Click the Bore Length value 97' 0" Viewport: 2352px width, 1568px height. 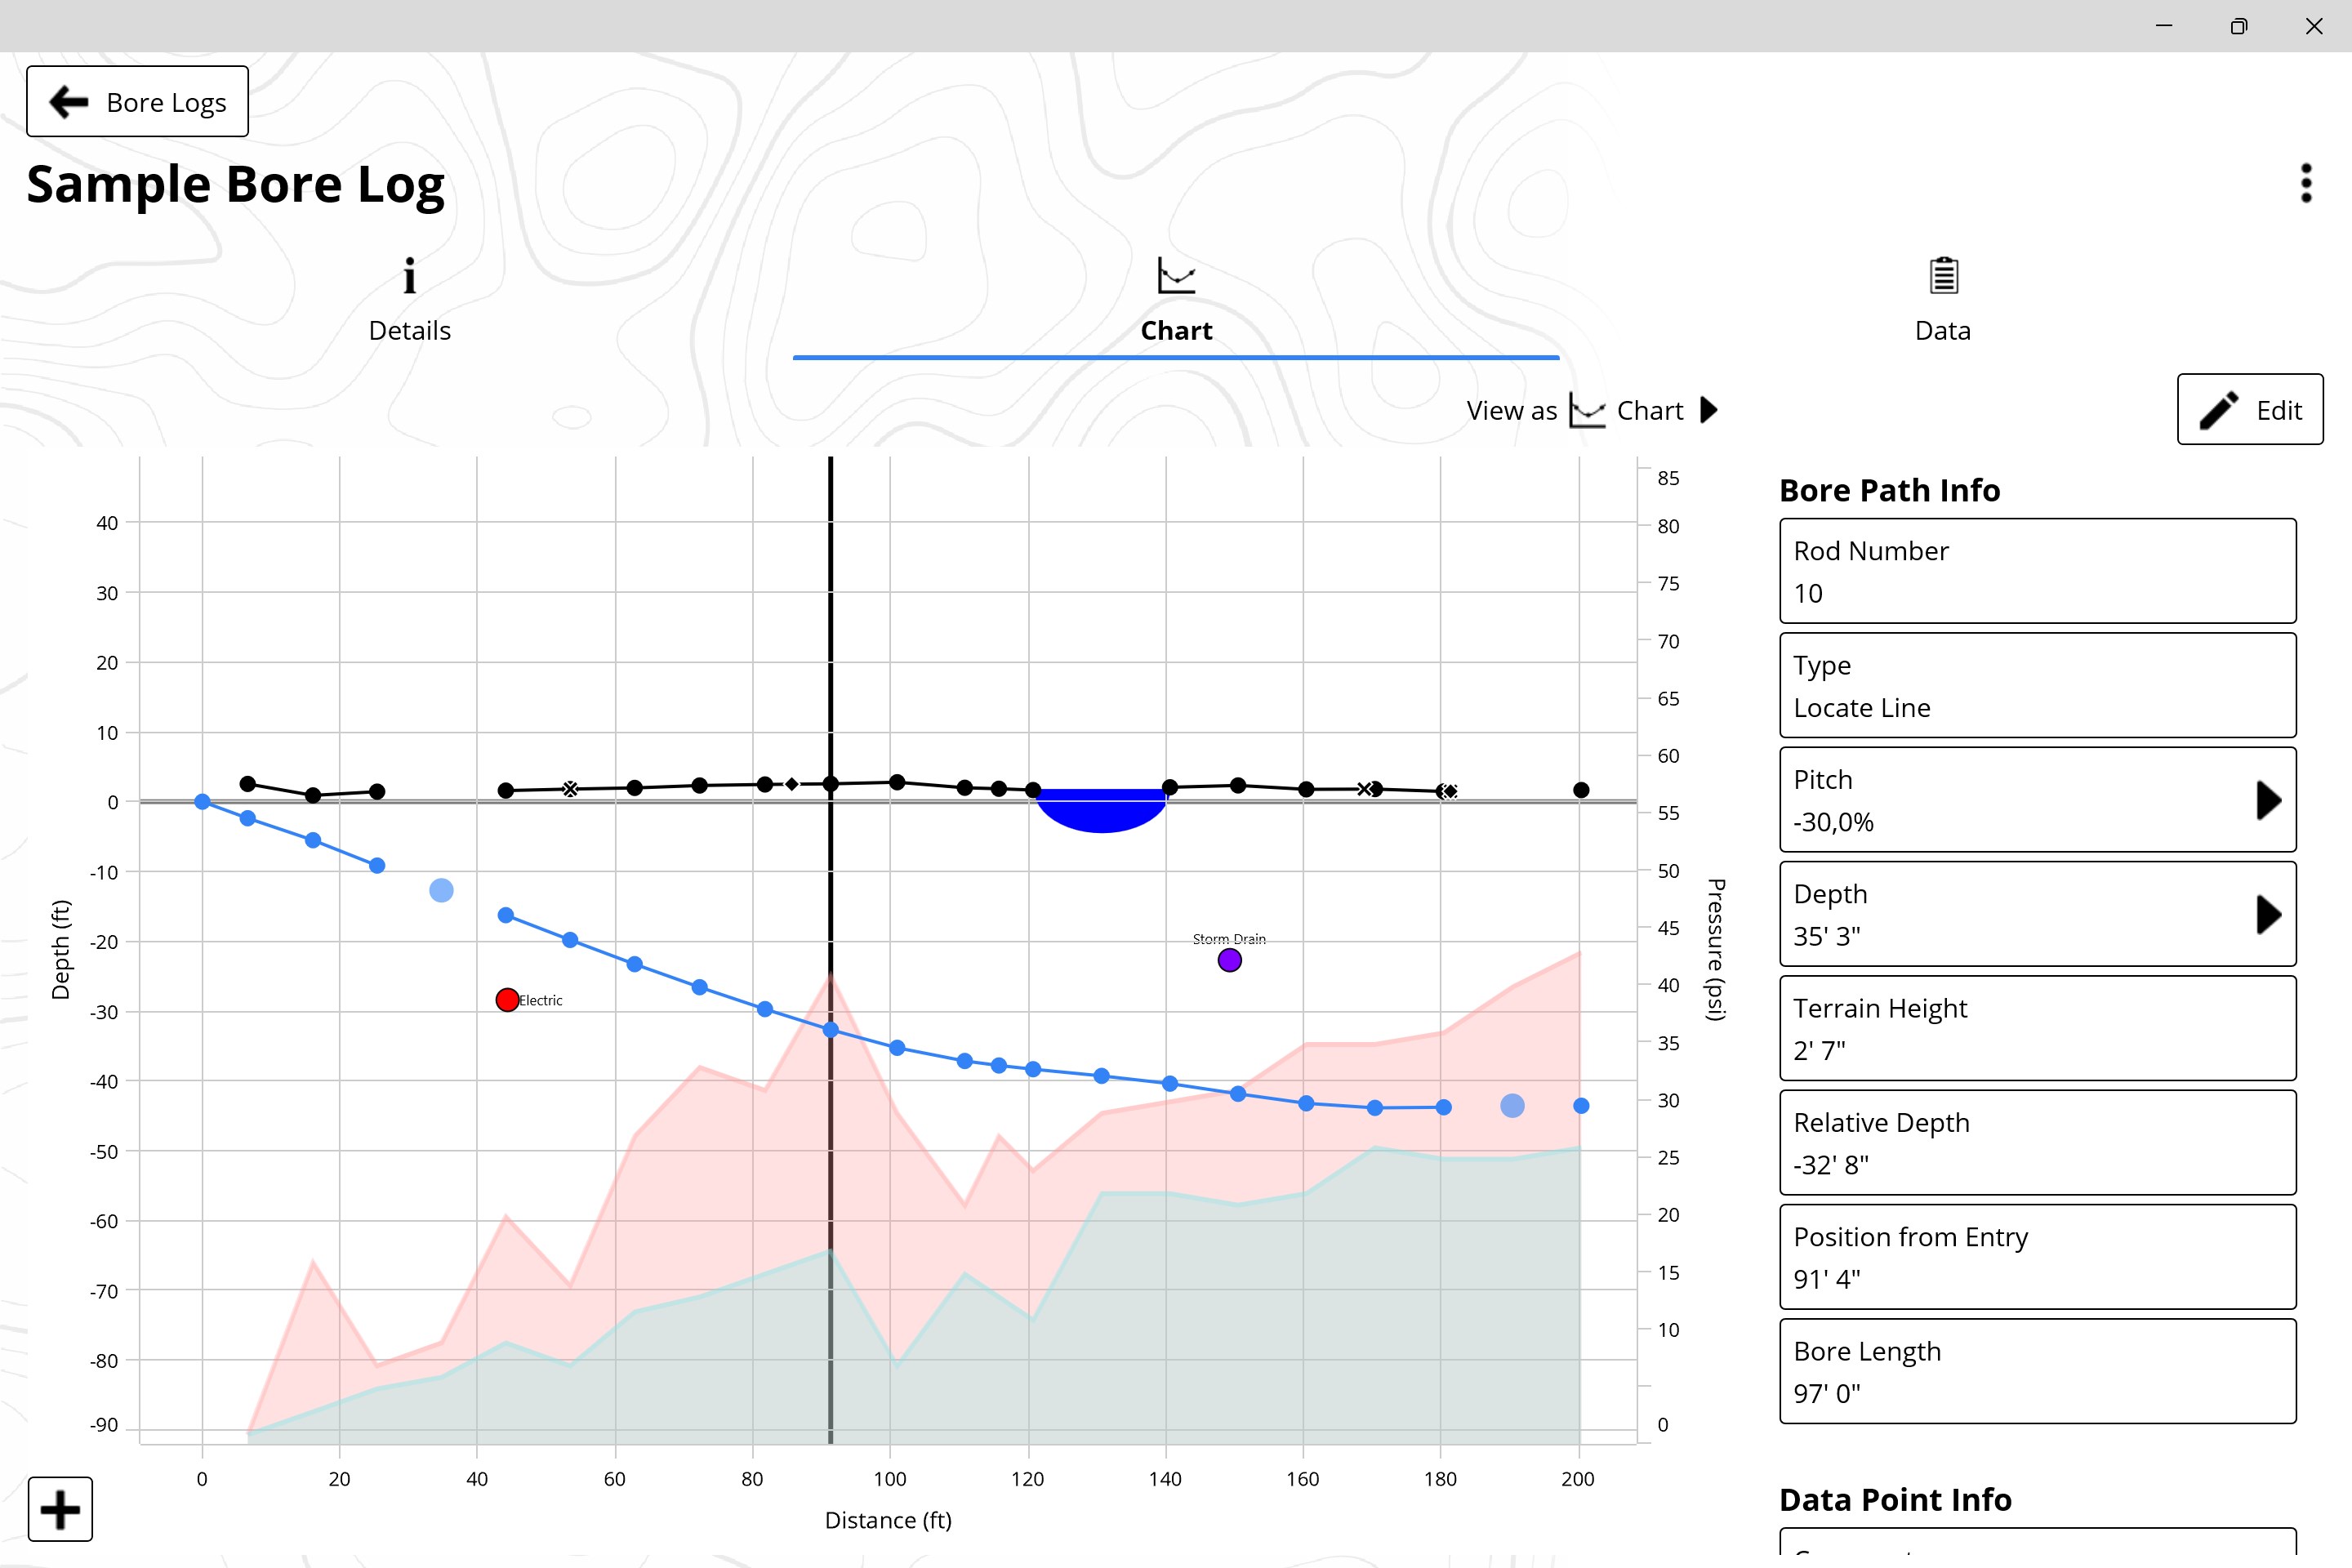click(1826, 1393)
